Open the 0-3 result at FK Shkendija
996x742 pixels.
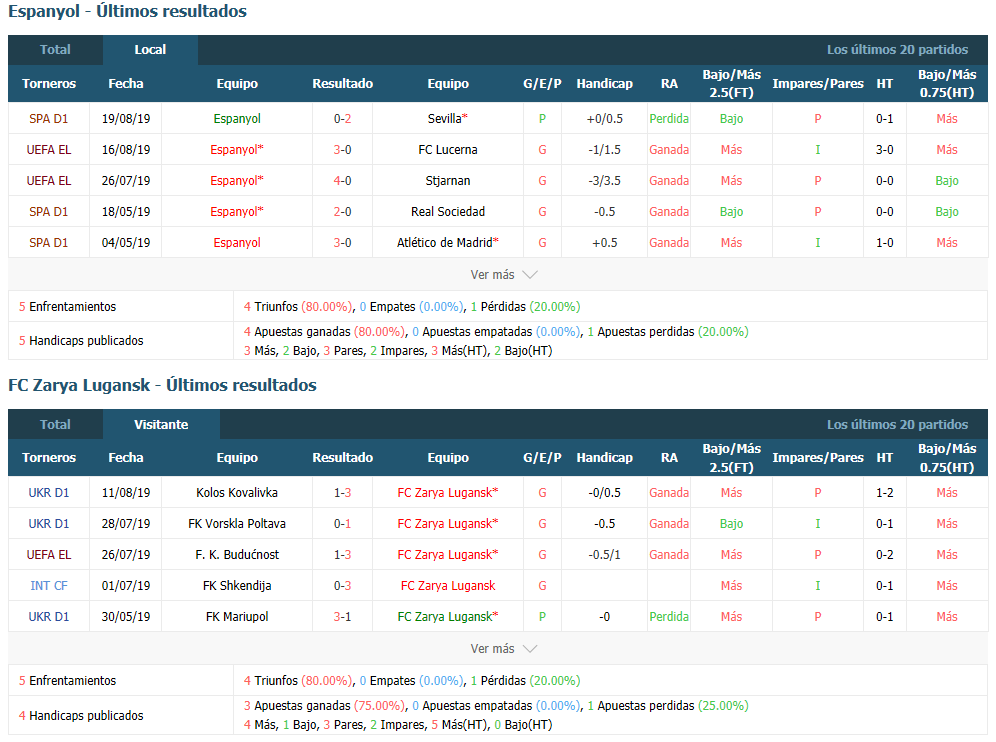point(342,586)
